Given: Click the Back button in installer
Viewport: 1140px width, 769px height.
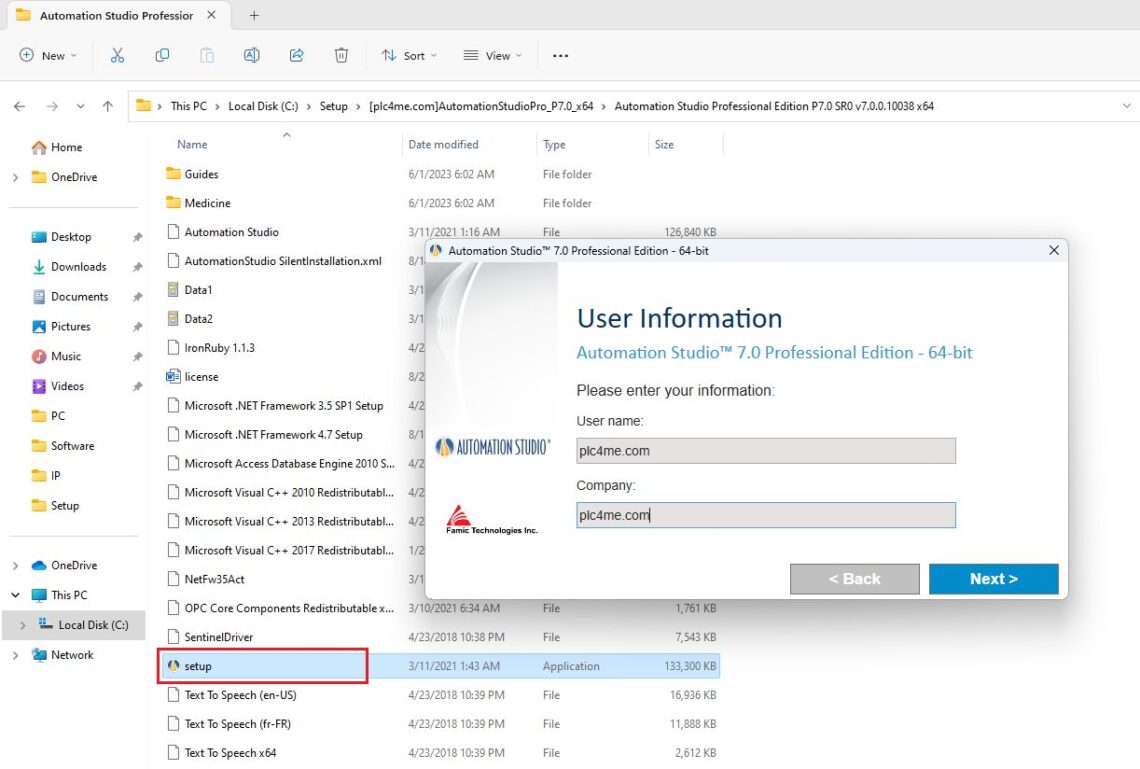Looking at the screenshot, I should (x=854, y=579).
